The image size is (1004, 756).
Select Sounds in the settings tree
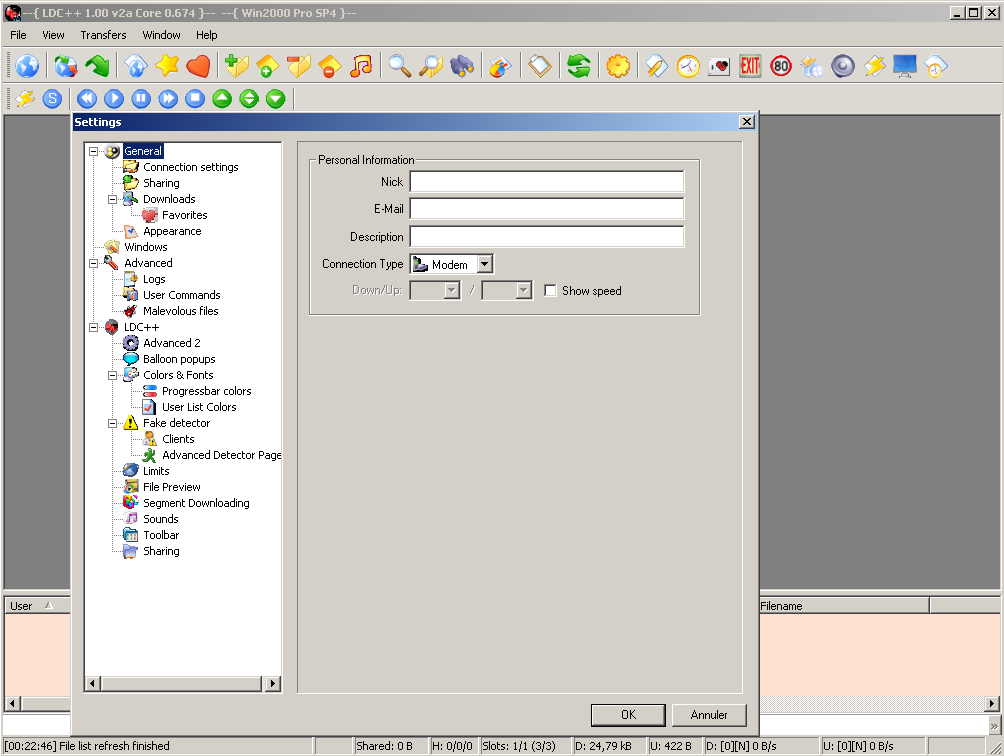pyautogui.click(x=160, y=519)
